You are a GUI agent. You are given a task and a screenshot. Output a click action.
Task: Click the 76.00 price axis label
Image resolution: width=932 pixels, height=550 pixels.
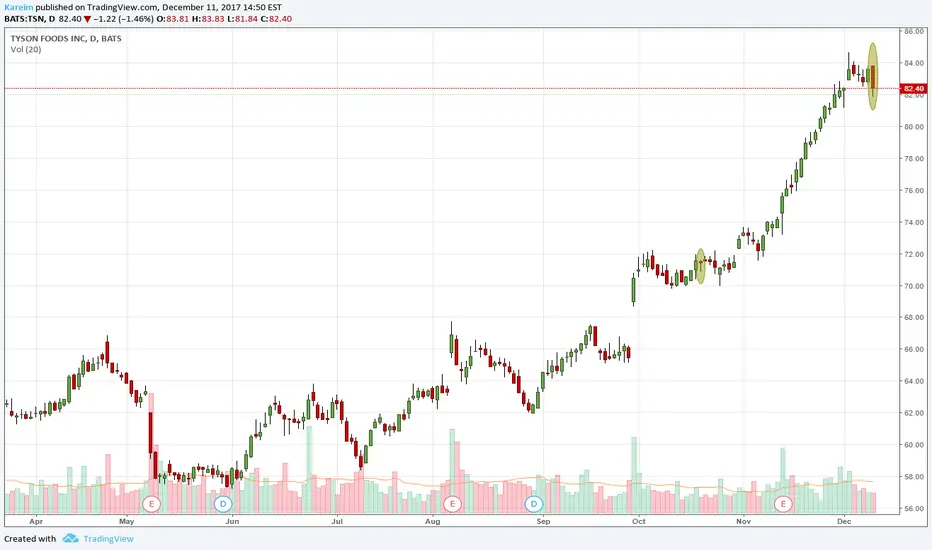coord(914,190)
